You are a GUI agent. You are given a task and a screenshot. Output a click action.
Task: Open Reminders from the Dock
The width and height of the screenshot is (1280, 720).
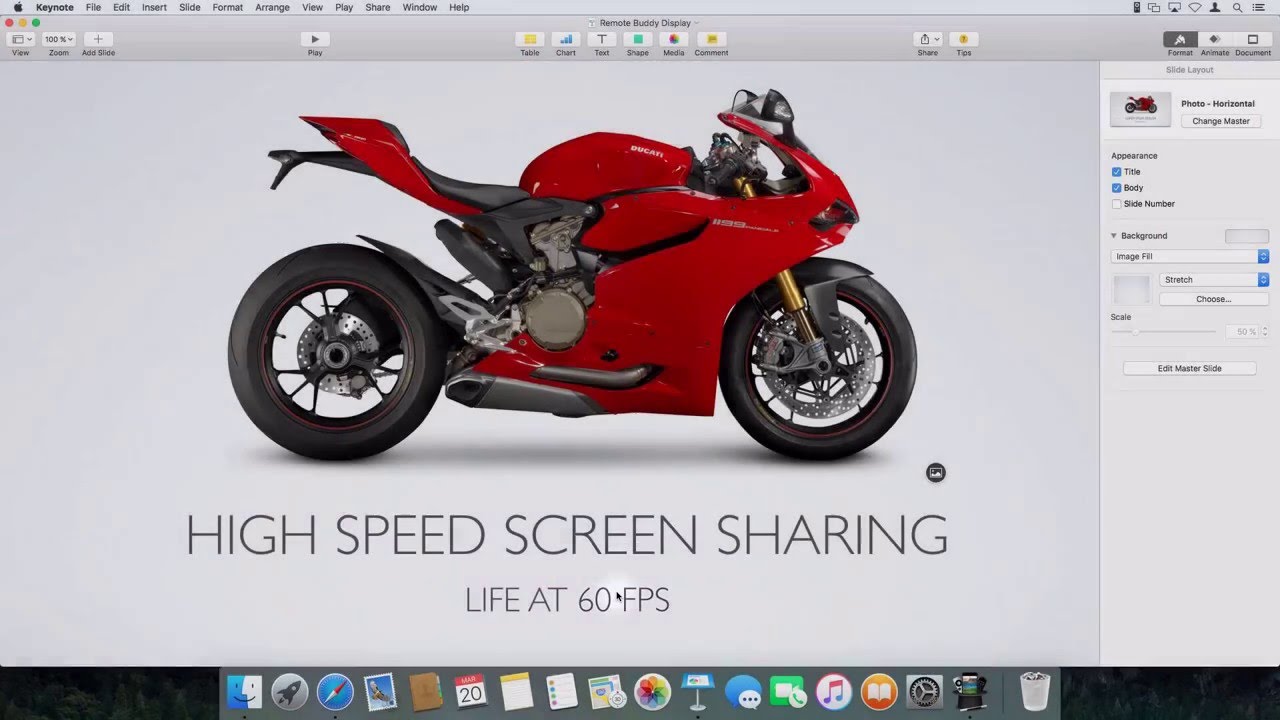[x=562, y=692]
